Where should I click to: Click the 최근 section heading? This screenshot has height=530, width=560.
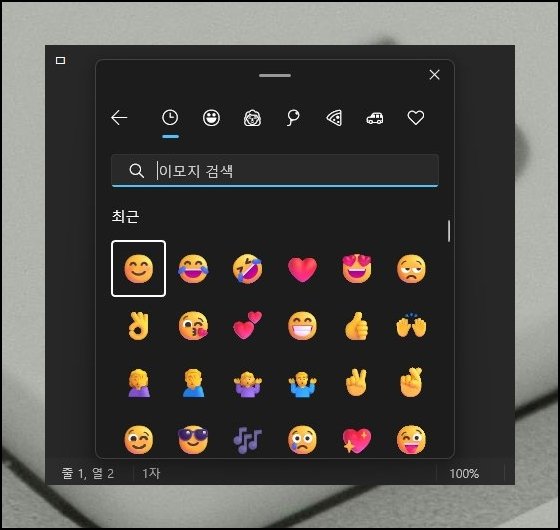point(125,216)
